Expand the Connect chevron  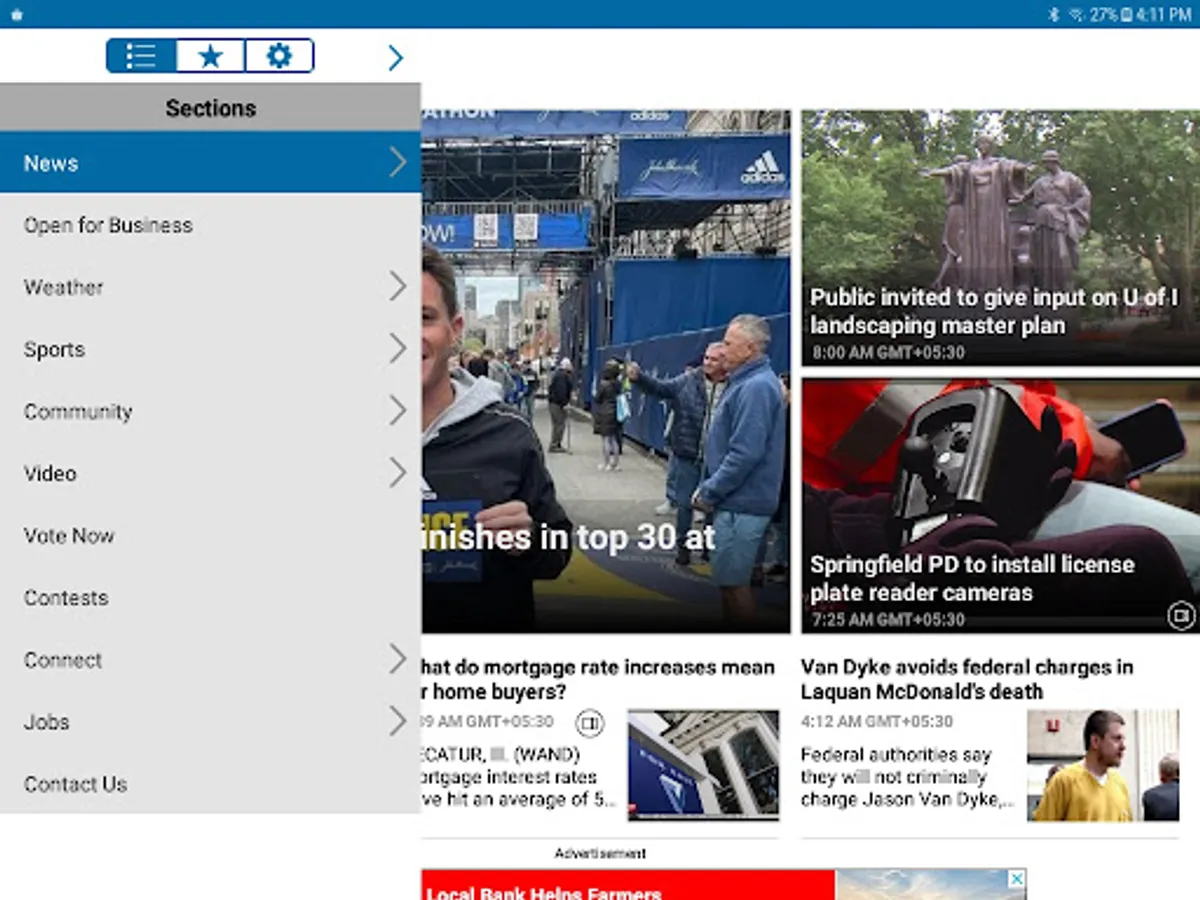[398, 659]
